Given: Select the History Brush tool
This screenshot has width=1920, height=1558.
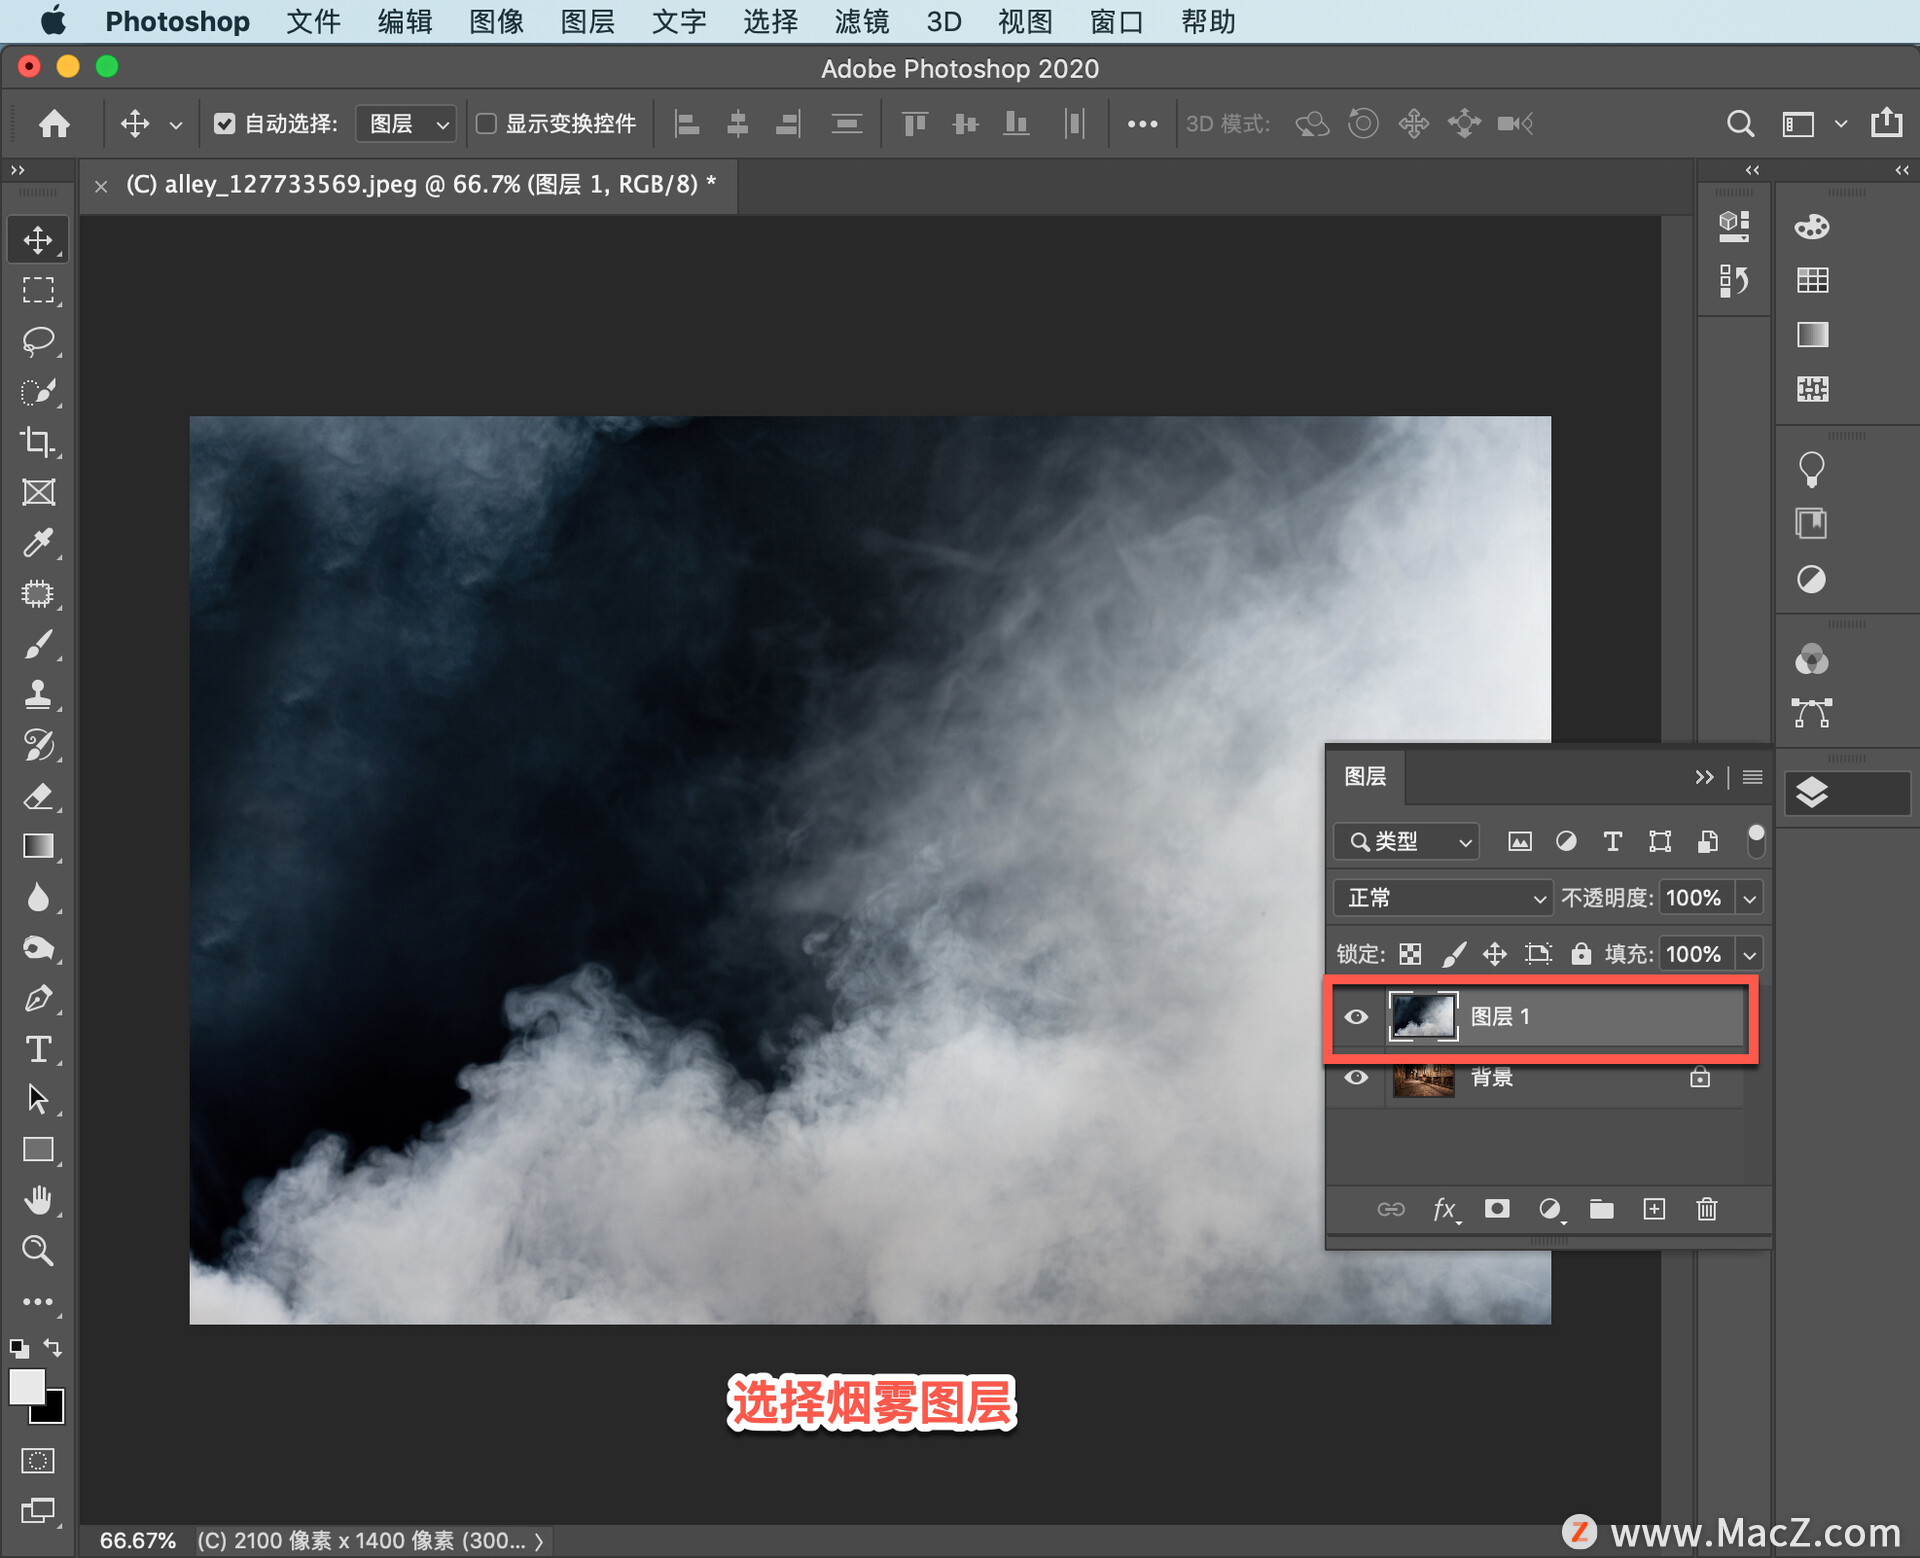Looking at the screenshot, I should (x=38, y=745).
